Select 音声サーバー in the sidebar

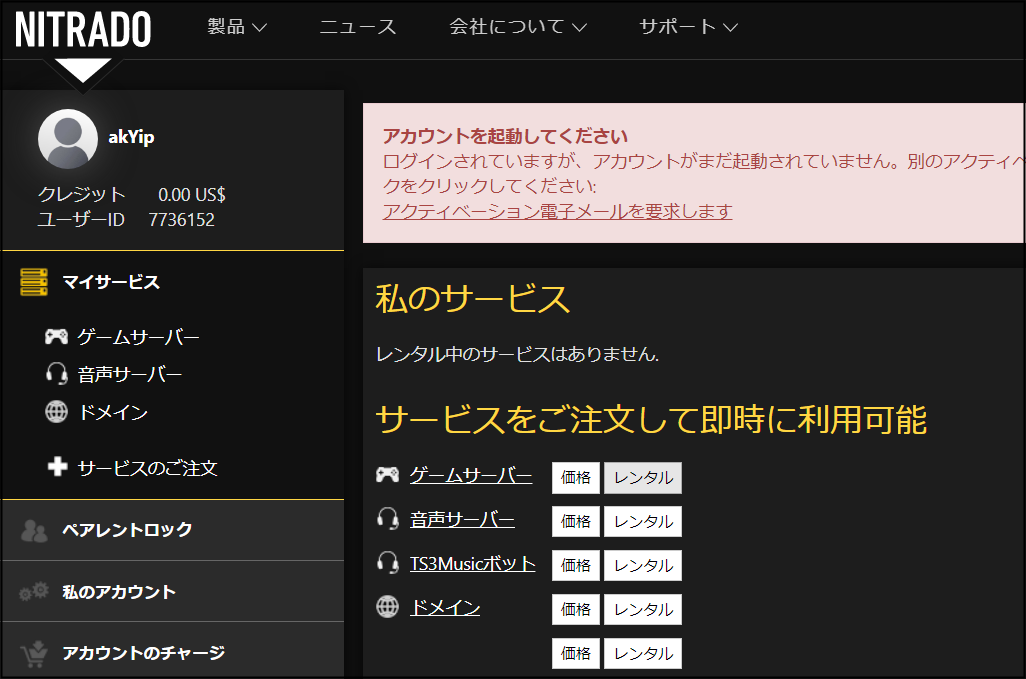click(x=130, y=374)
